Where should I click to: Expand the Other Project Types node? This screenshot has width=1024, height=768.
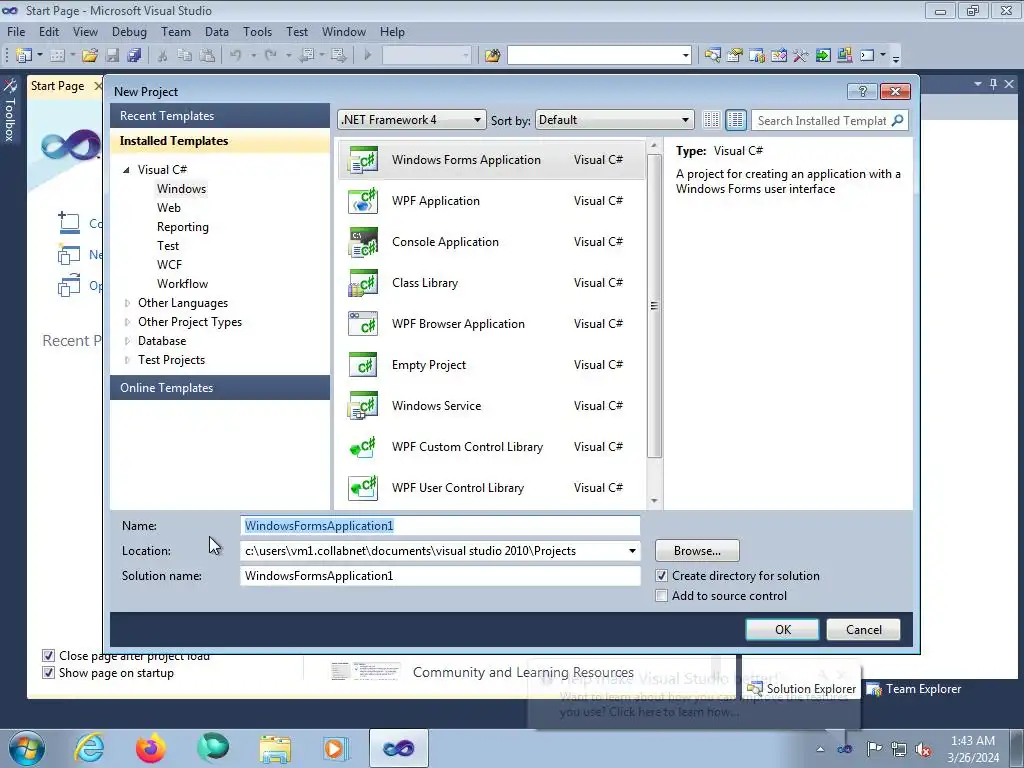(x=127, y=322)
